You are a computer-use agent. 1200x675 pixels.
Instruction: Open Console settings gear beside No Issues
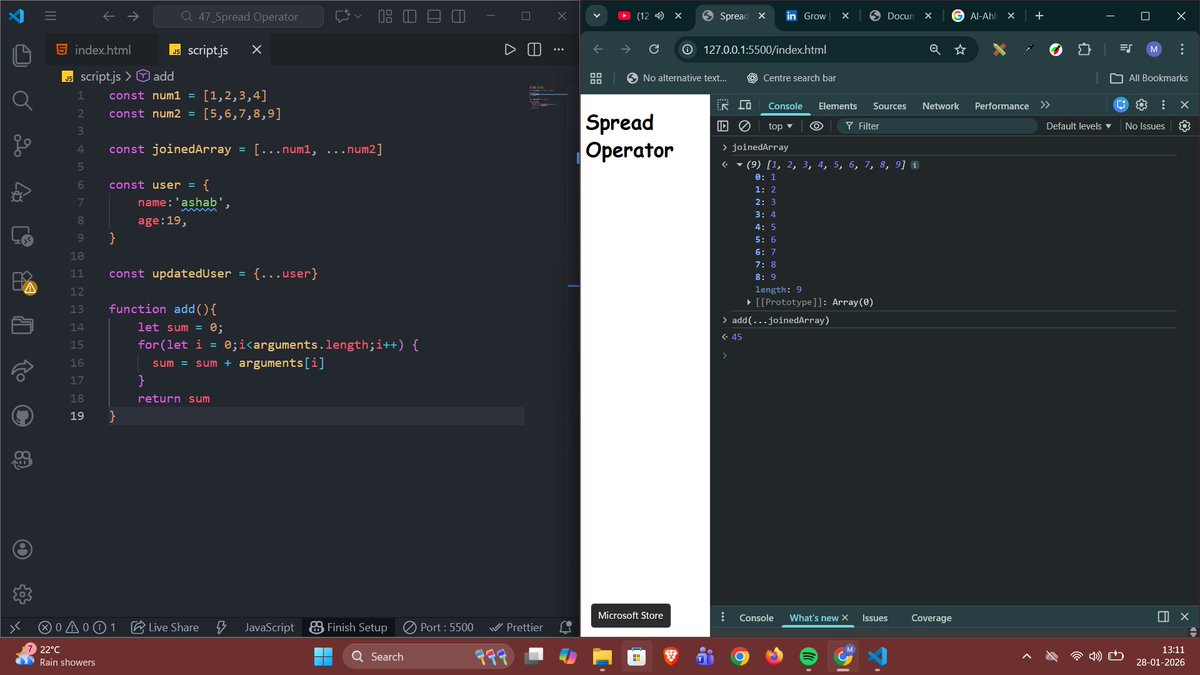tap(1185, 126)
